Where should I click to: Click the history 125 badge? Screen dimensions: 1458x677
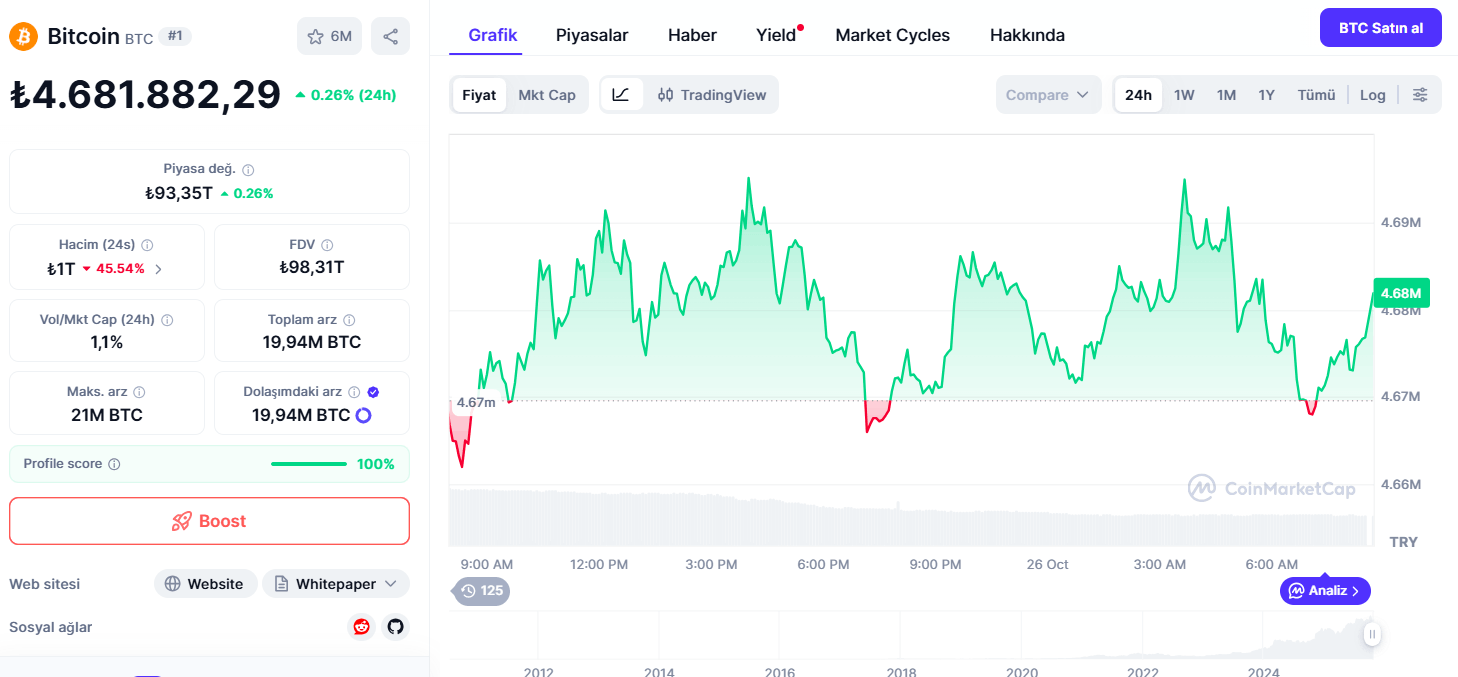pyautogui.click(x=482, y=591)
